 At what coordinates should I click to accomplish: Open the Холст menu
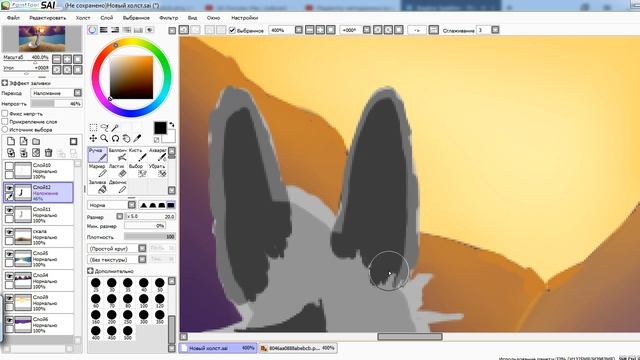tap(83, 18)
